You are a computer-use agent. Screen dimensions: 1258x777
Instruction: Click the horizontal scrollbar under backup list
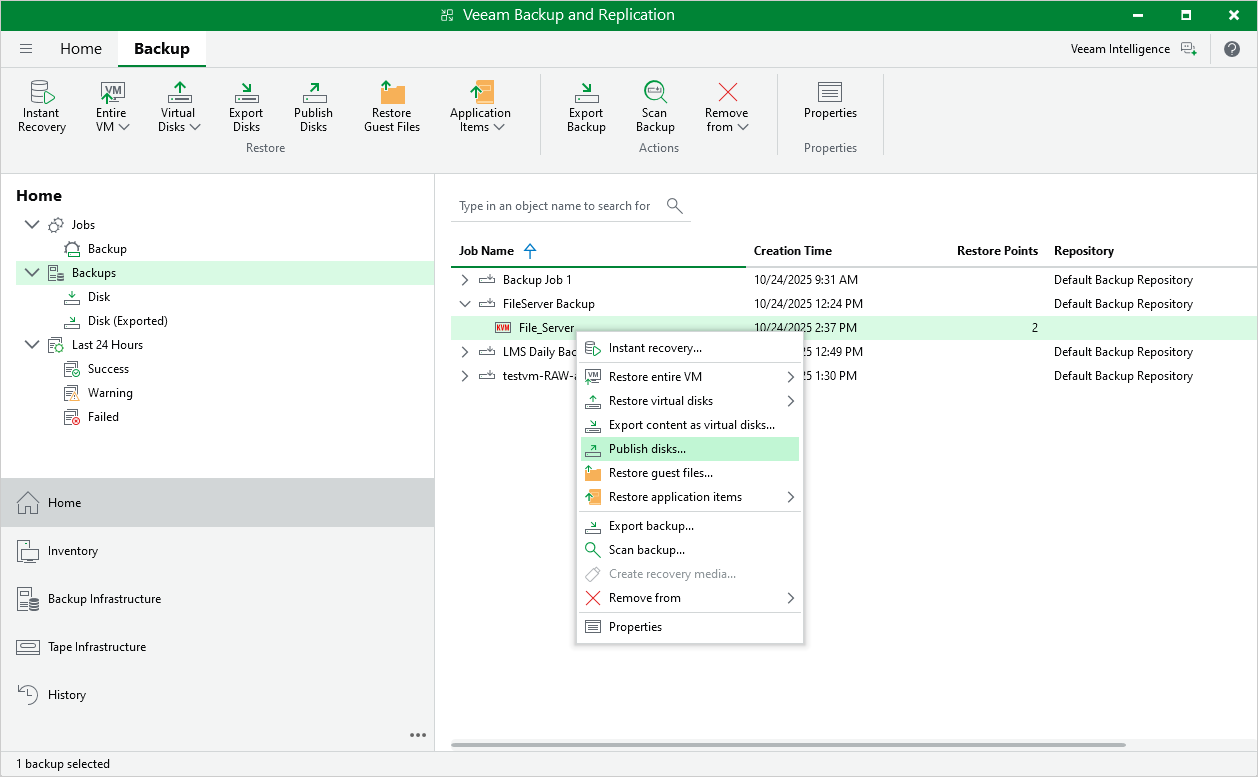pyautogui.click(x=788, y=745)
